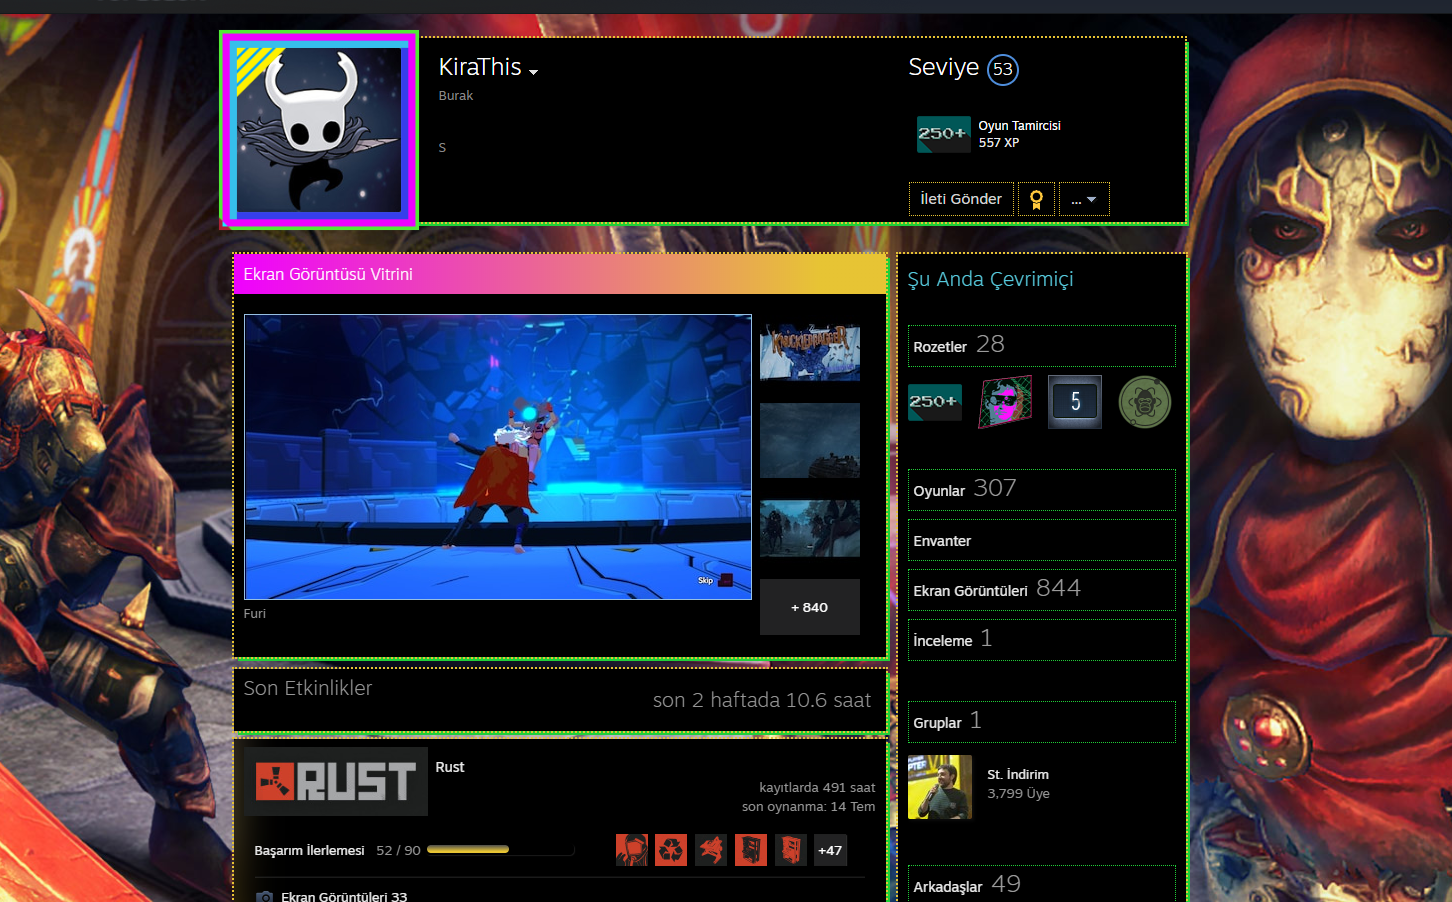Open the Ekran Görüntüleri 844 link
The image size is (1452, 902).
[x=1042, y=590]
